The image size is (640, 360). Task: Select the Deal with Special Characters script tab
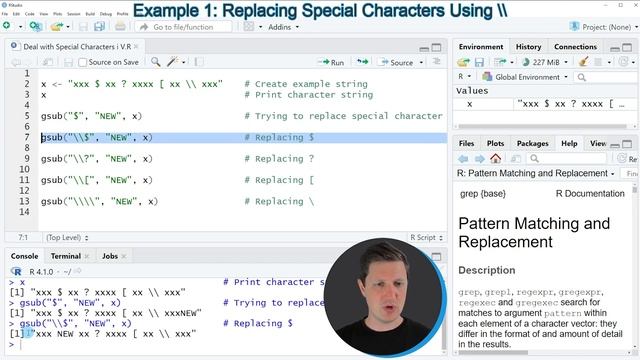pyautogui.click(x=77, y=47)
